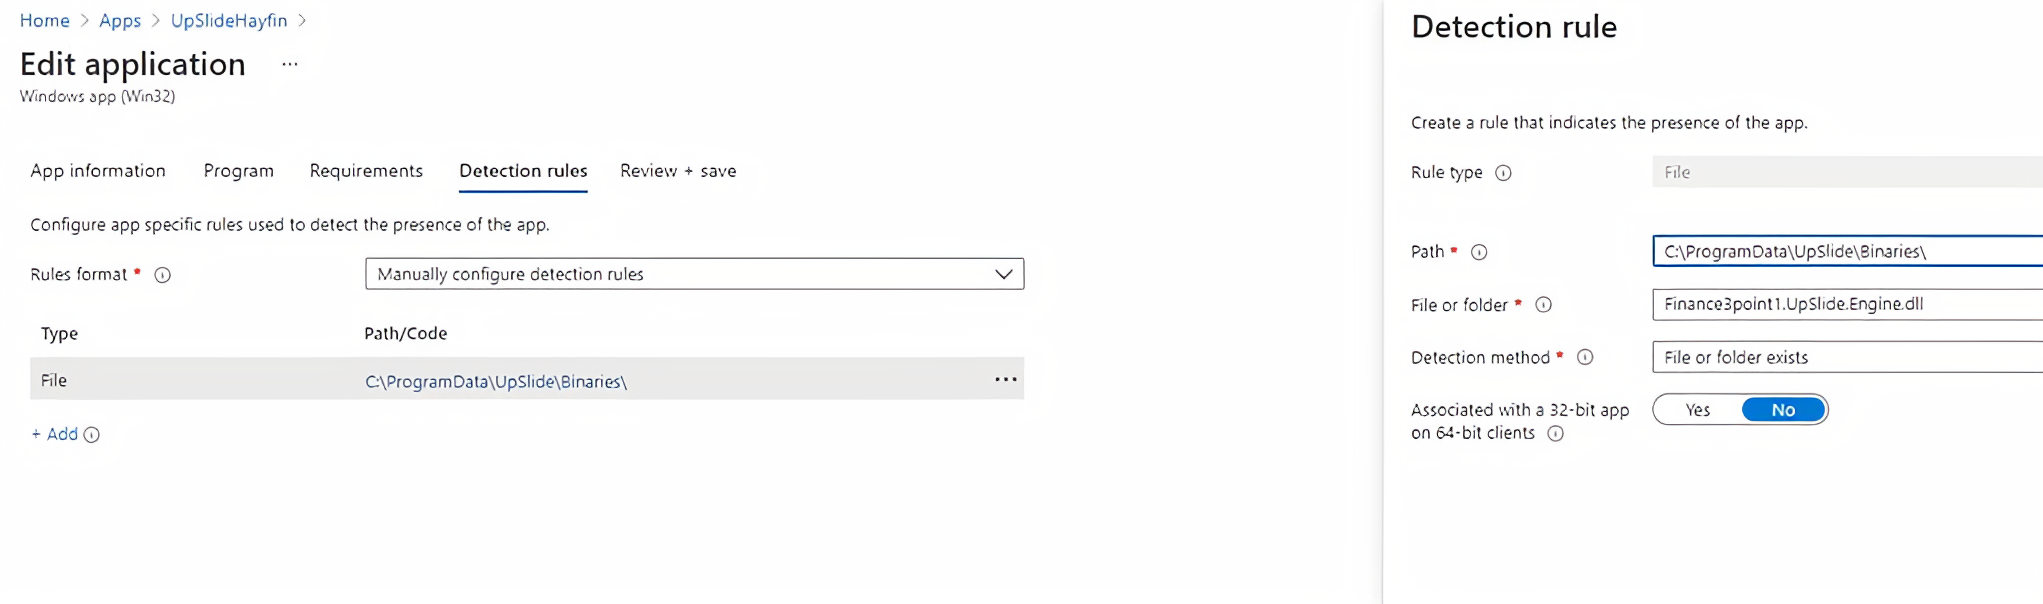The image size is (2043, 604).
Task: Open the UpSlideHayfin breadcrumb link
Action: coord(229,21)
